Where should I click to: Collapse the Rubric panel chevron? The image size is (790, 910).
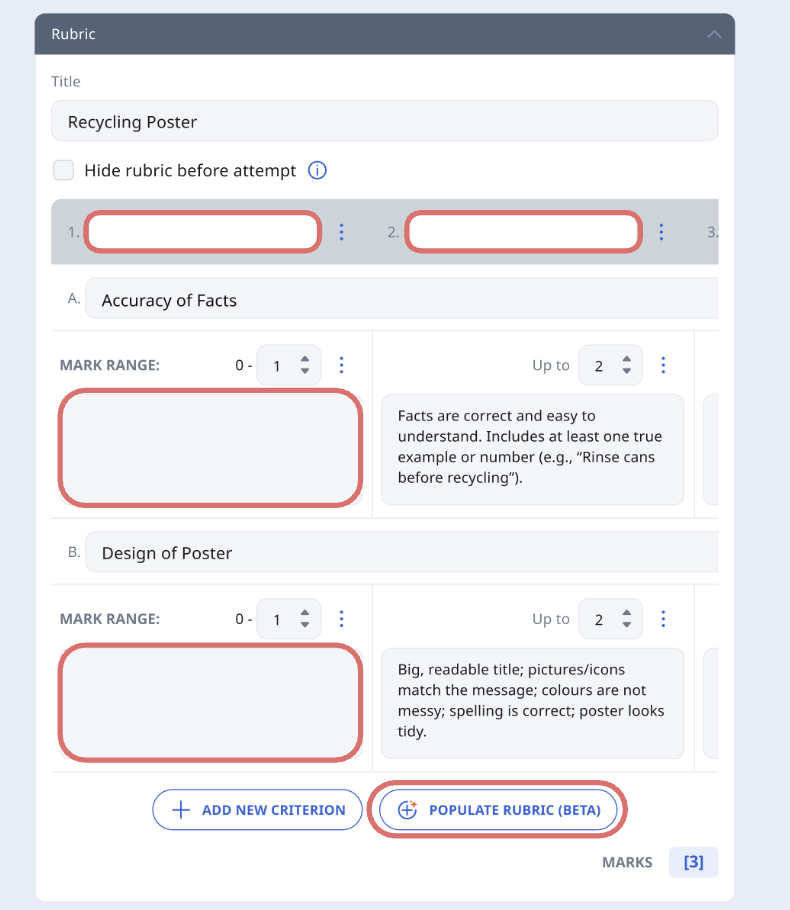pyautogui.click(x=713, y=34)
